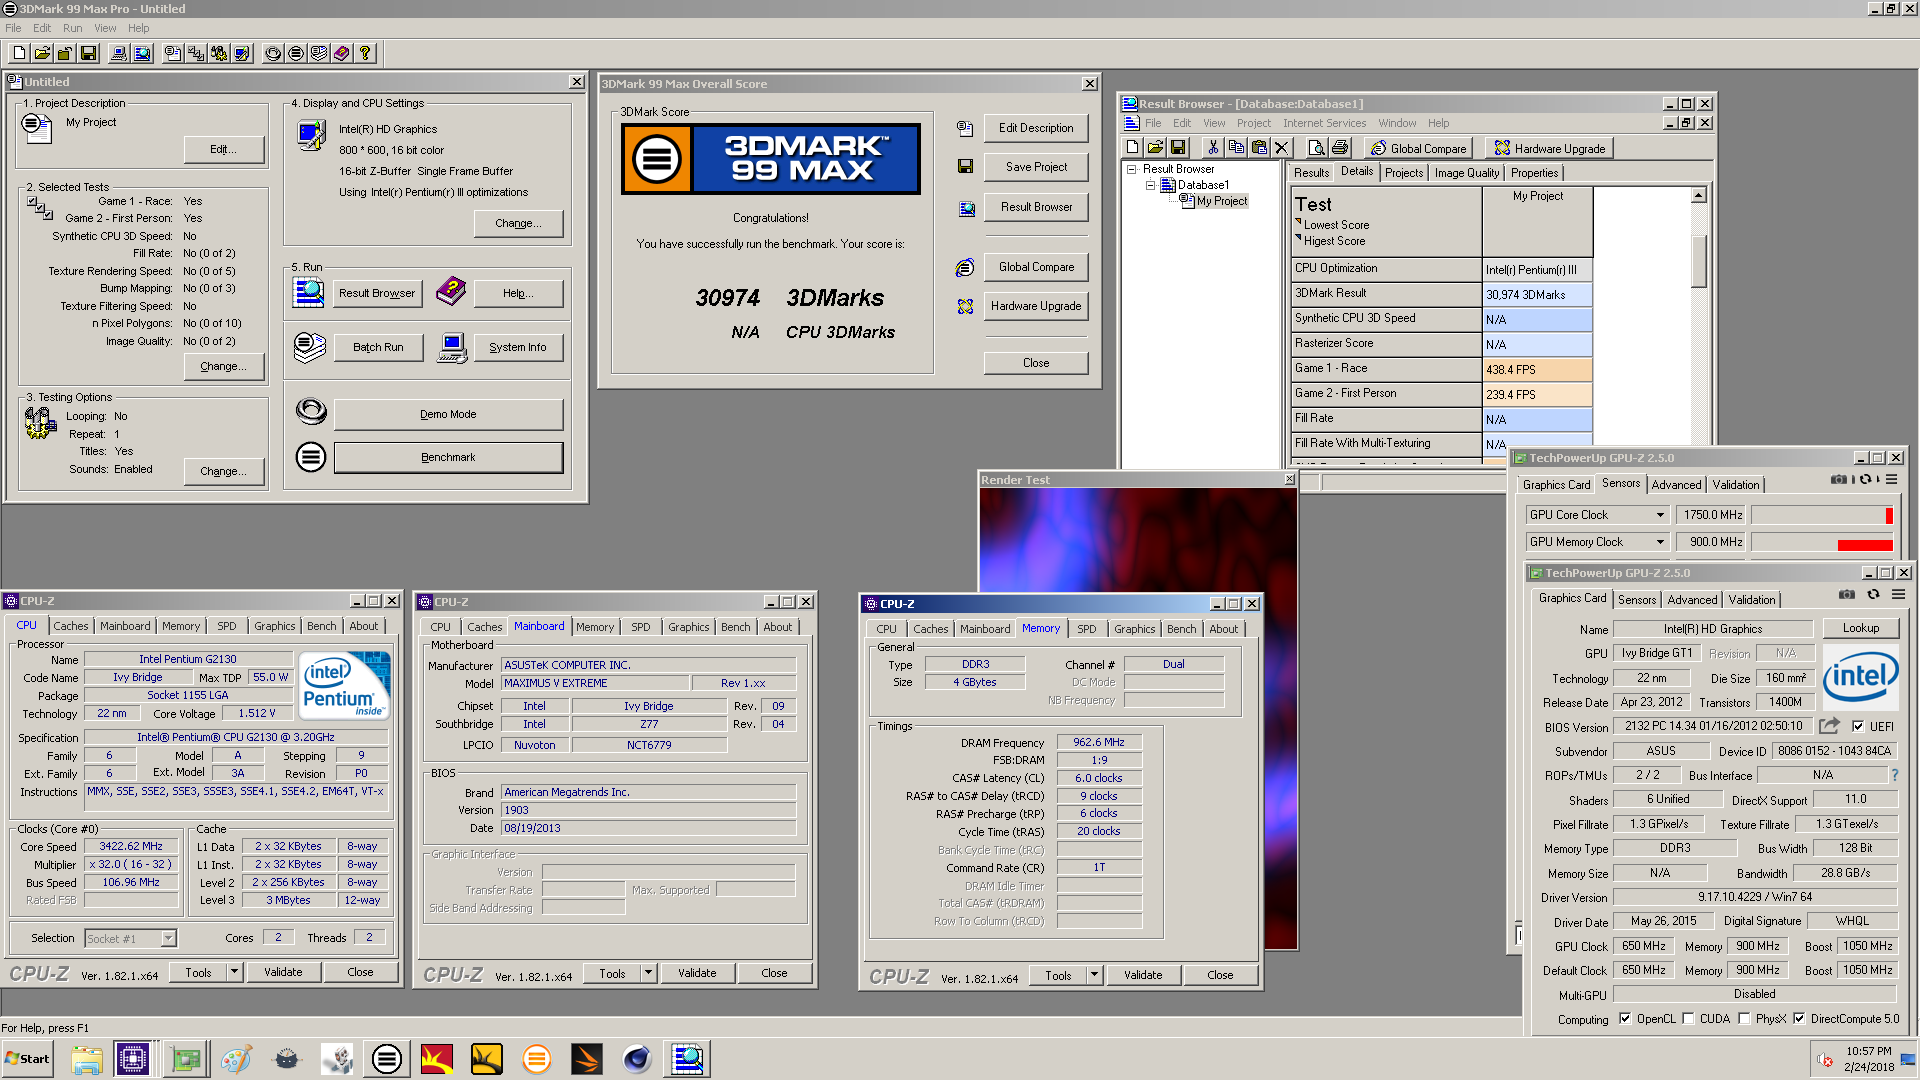This screenshot has width=1920, height=1080.
Task: Switch to Image Quality tab in Result Browser
Action: [x=1467, y=173]
